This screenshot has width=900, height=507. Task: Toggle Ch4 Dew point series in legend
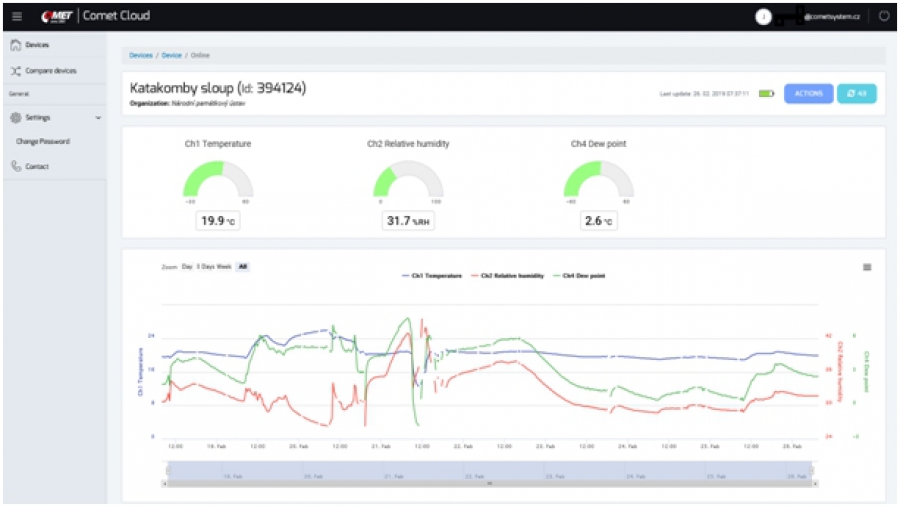click(581, 275)
